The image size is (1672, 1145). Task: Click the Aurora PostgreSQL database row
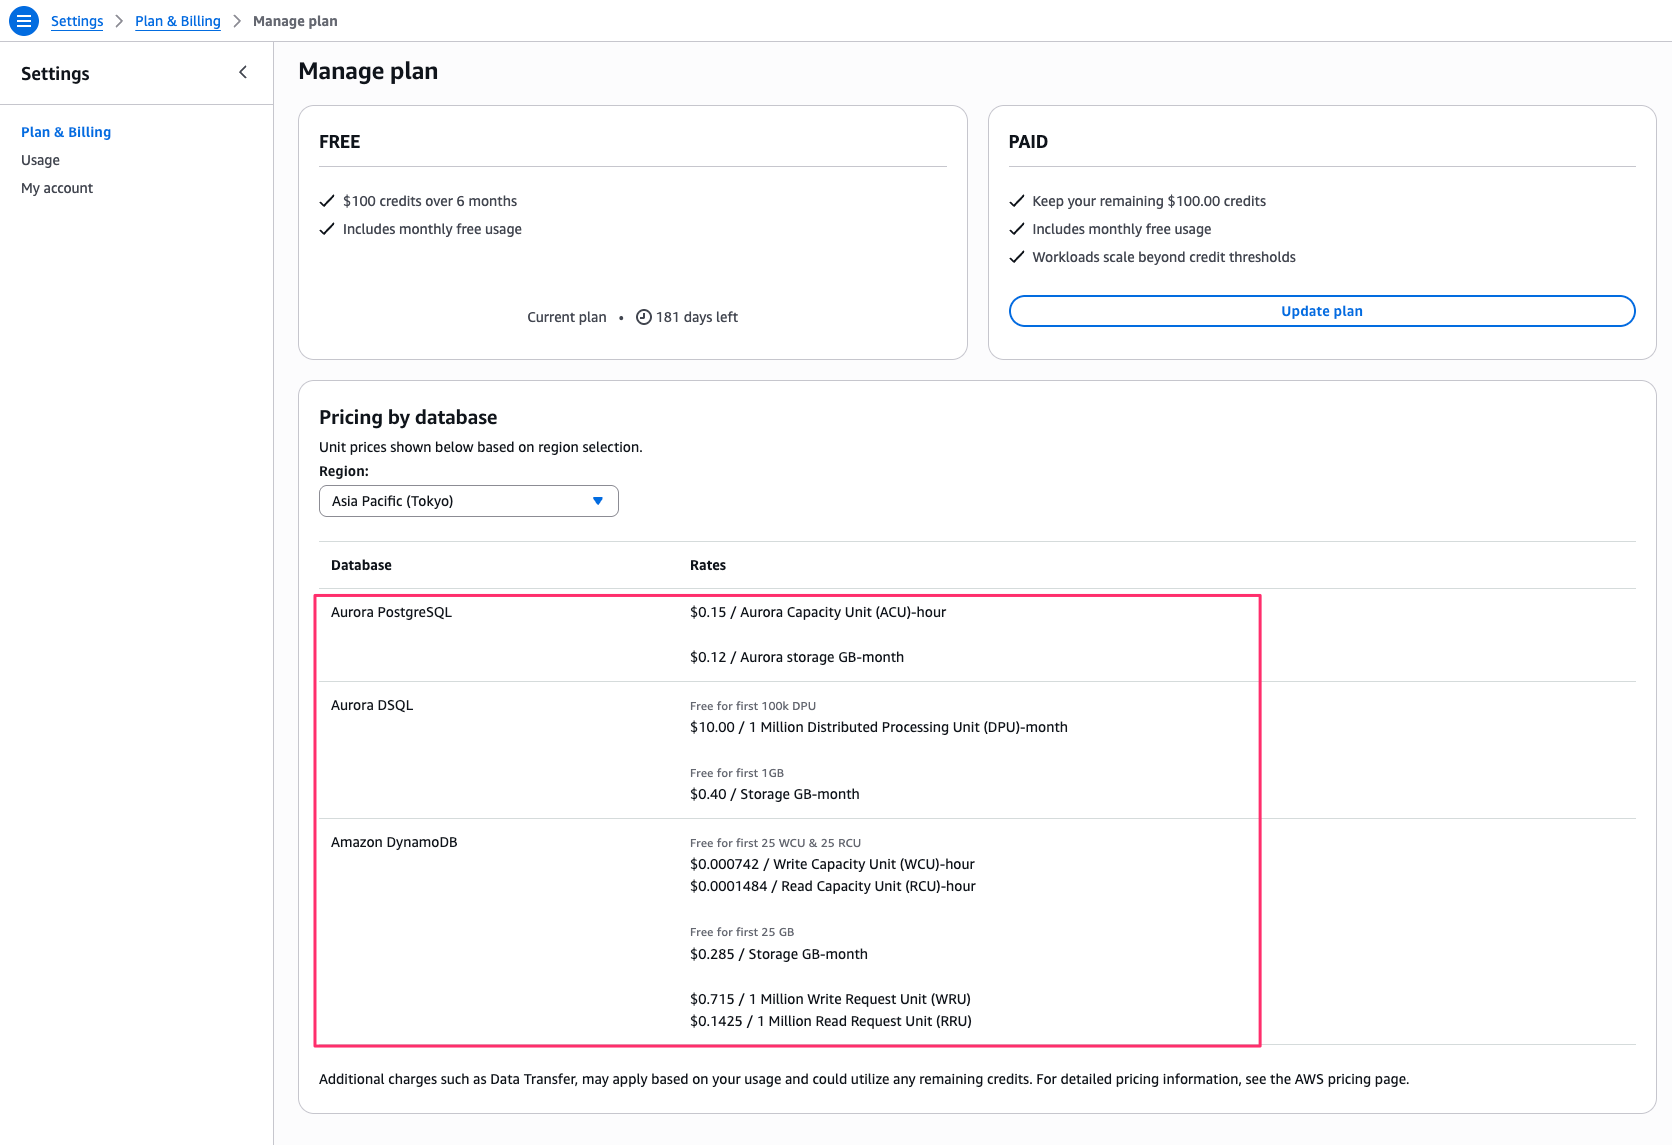click(x=391, y=612)
